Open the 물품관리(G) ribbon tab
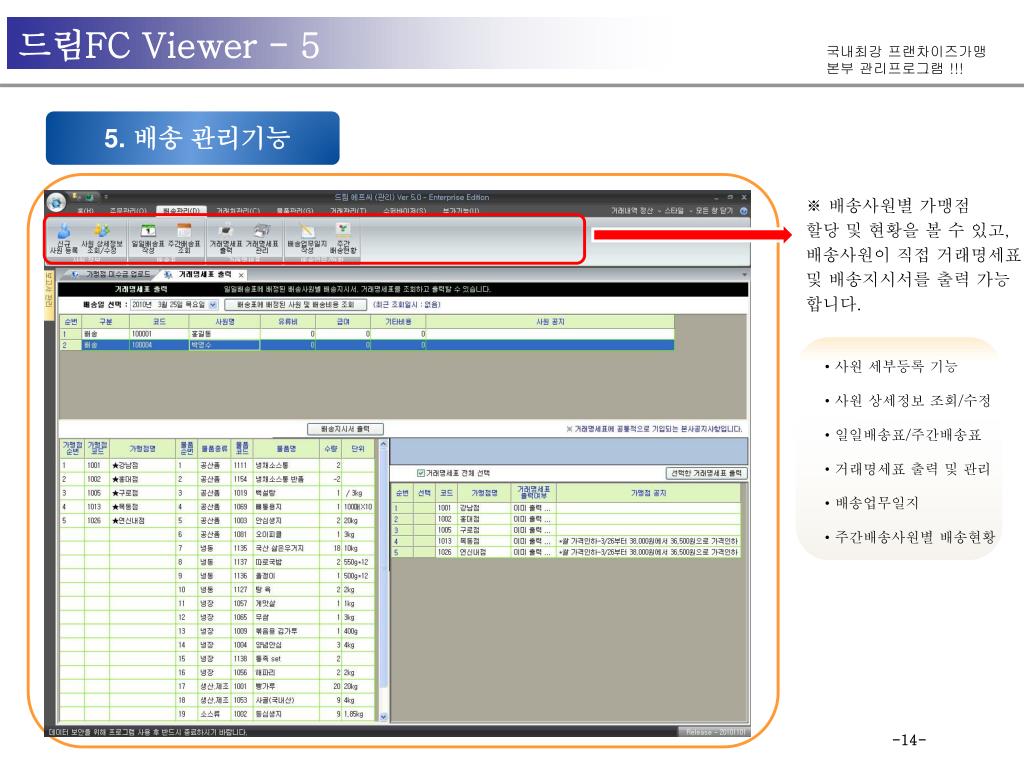This screenshot has width=1024, height=768. point(295,210)
